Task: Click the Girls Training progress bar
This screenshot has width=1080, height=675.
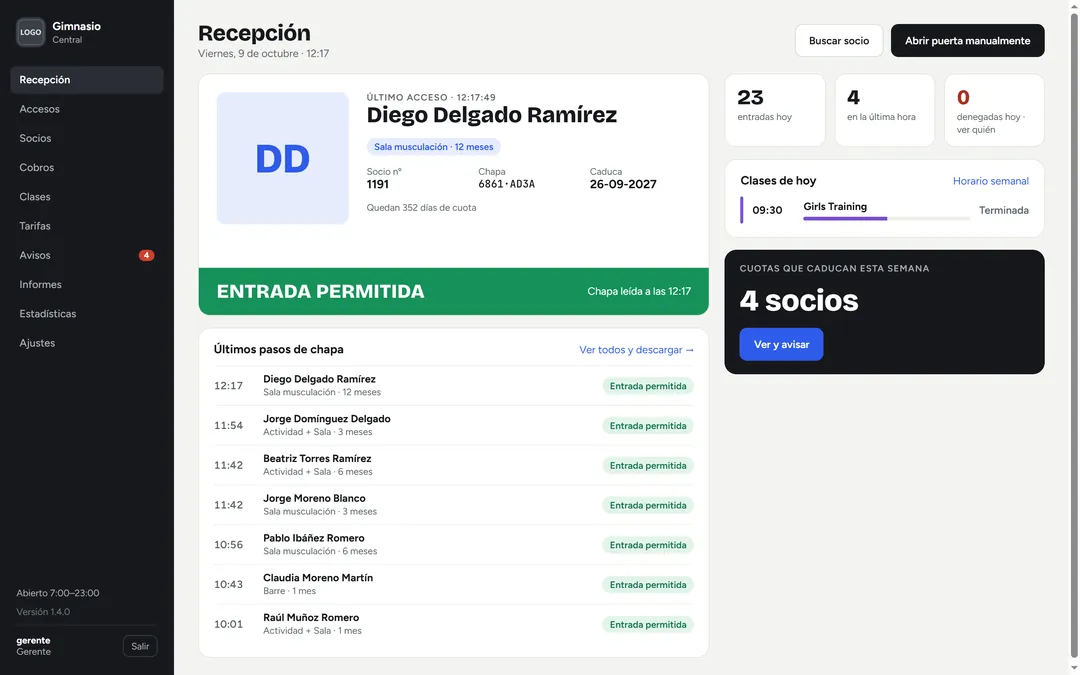Action: [x=886, y=218]
